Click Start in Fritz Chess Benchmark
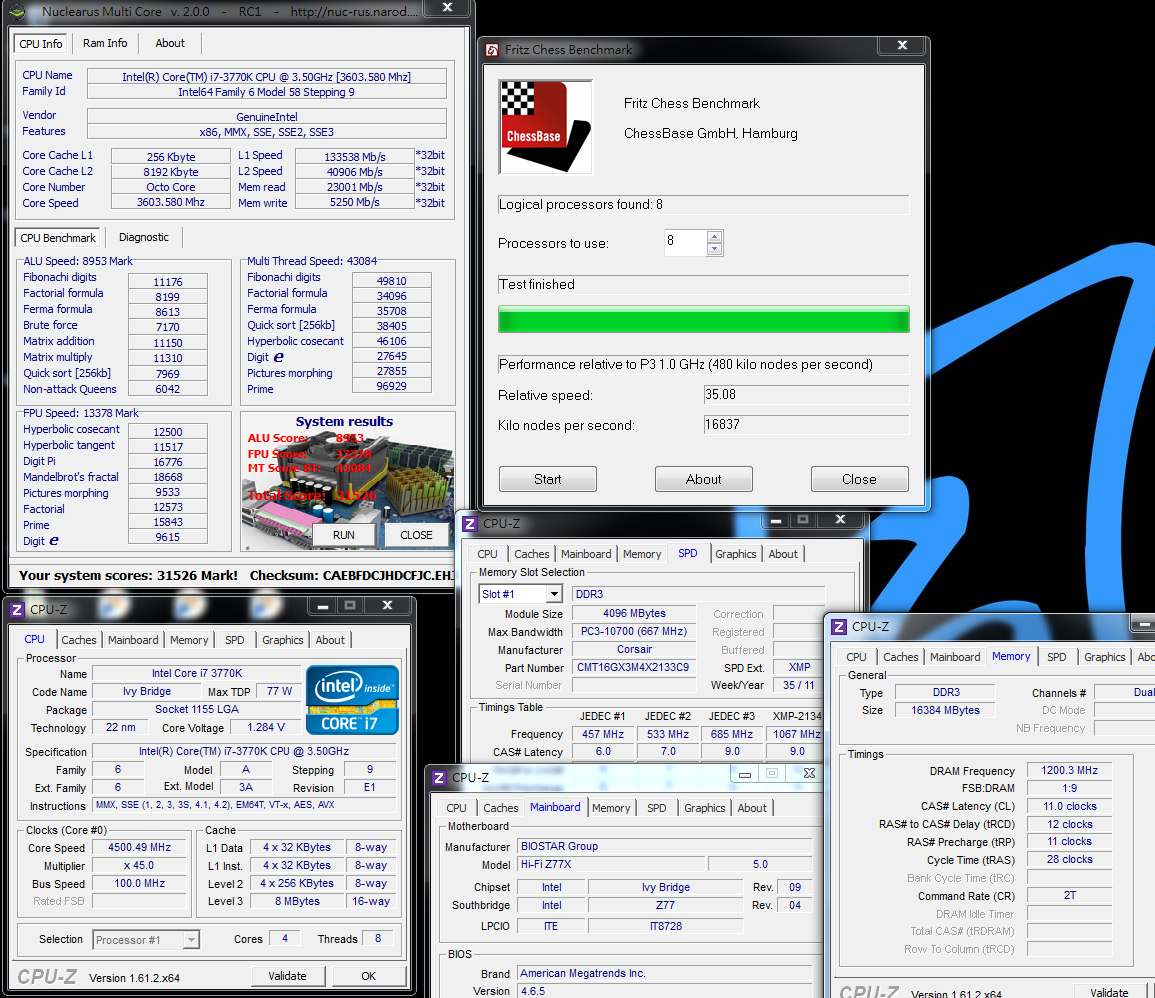The height and width of the screenshot is (998, 1155). (x=547, y=479)
